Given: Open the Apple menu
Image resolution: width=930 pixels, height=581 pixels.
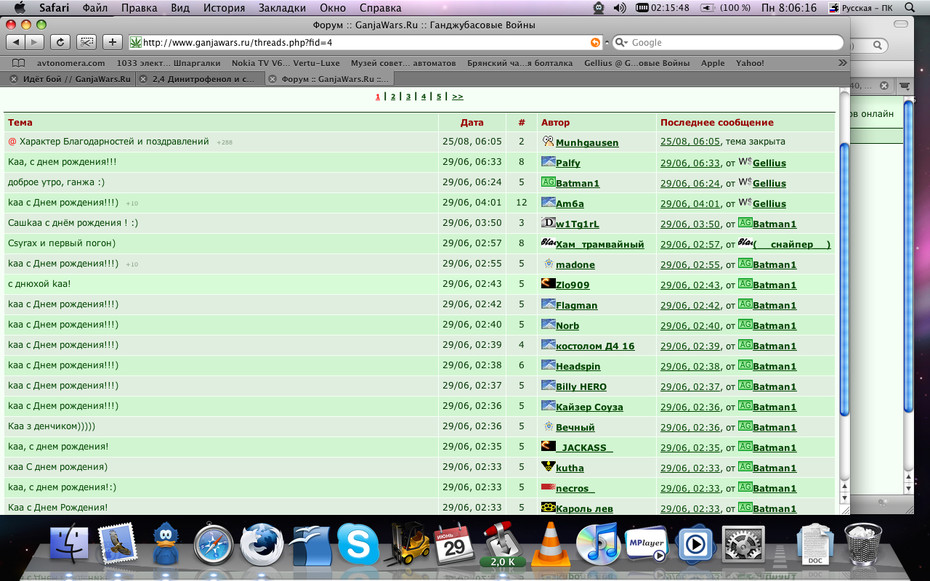Looking at the screenshot, I should [20, 8].
